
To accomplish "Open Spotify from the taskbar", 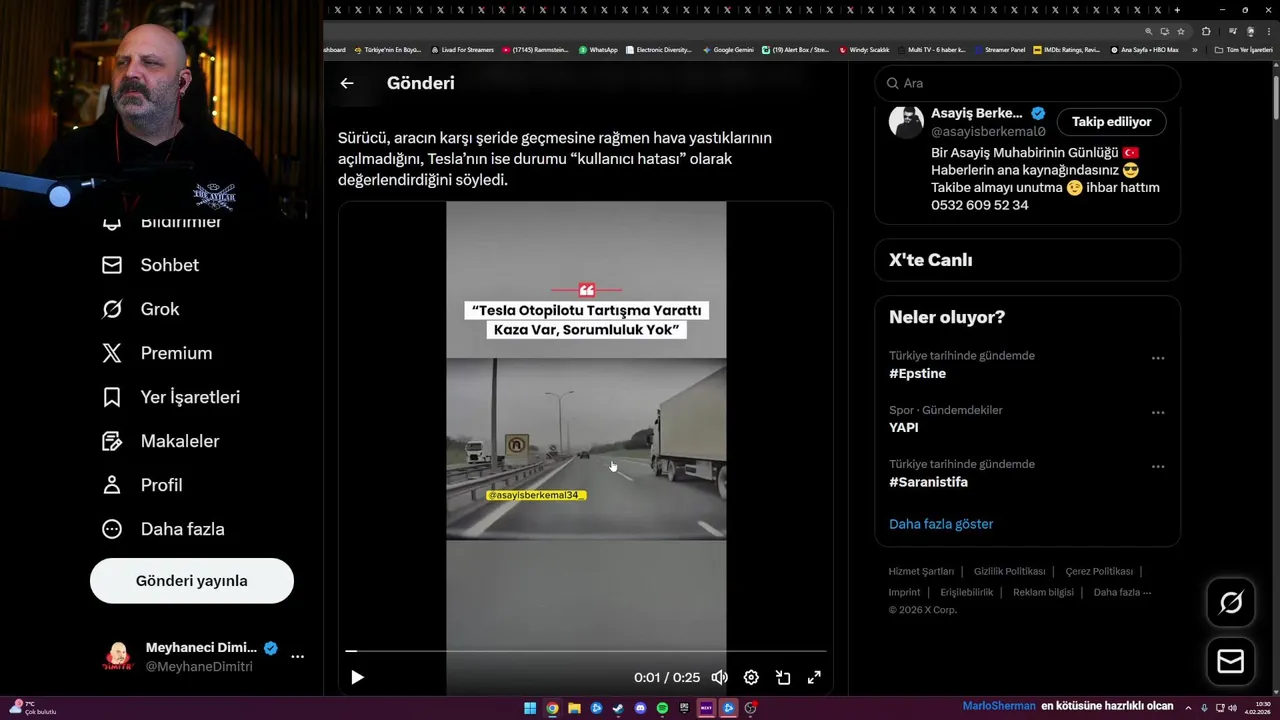I will click(662, 708).
